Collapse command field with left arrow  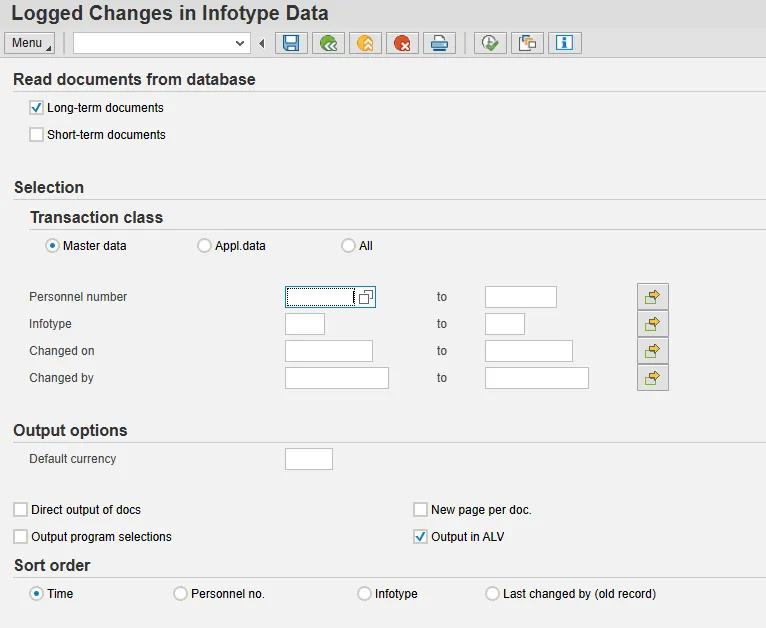(262, 43)
